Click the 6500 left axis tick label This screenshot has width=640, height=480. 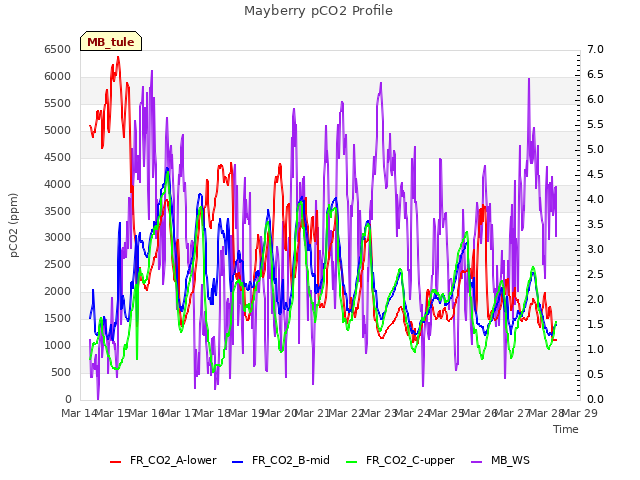tap(58, 49)
